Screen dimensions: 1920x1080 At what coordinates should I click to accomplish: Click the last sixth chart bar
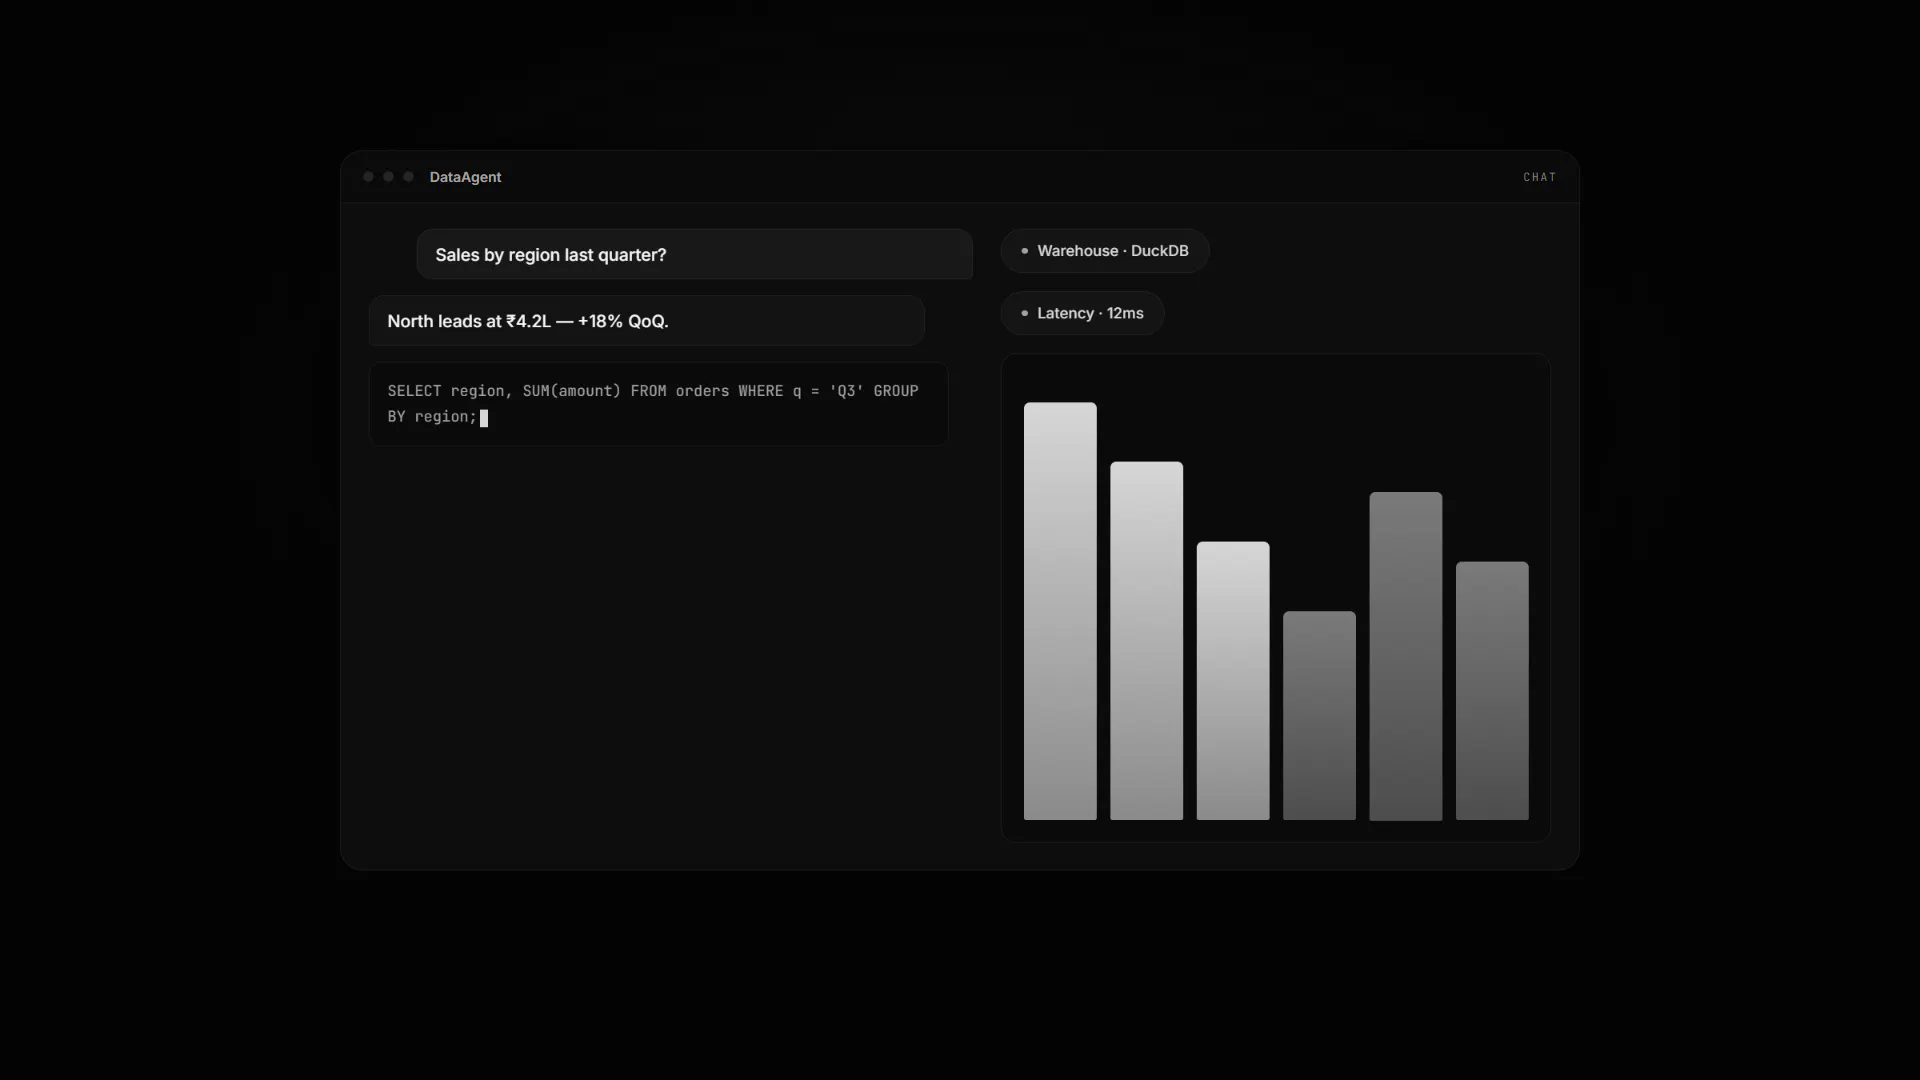(1492, 691)
